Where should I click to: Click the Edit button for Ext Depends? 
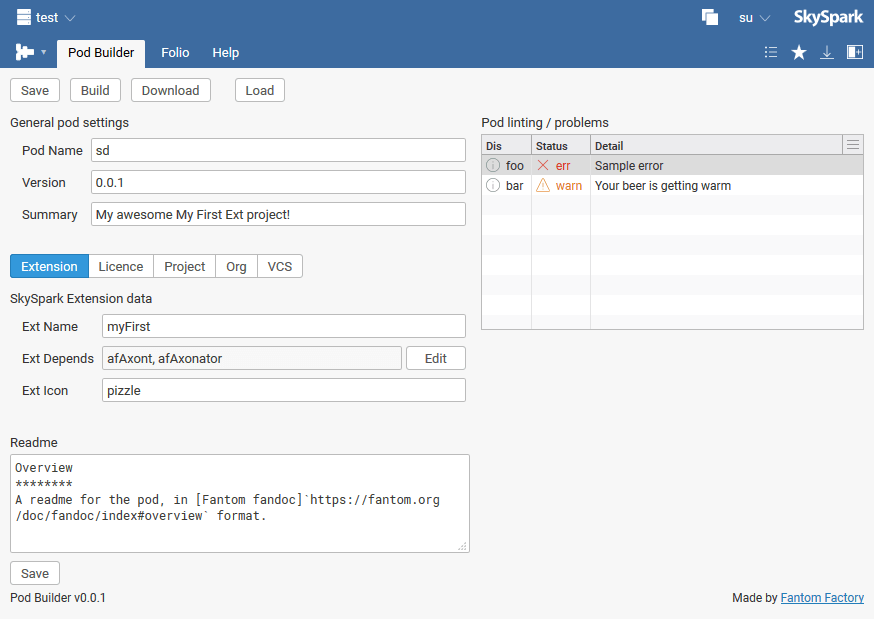pos(436,358)
